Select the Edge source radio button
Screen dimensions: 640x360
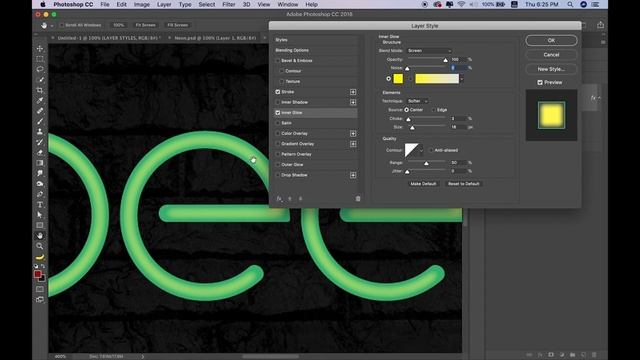coord(433,110)
